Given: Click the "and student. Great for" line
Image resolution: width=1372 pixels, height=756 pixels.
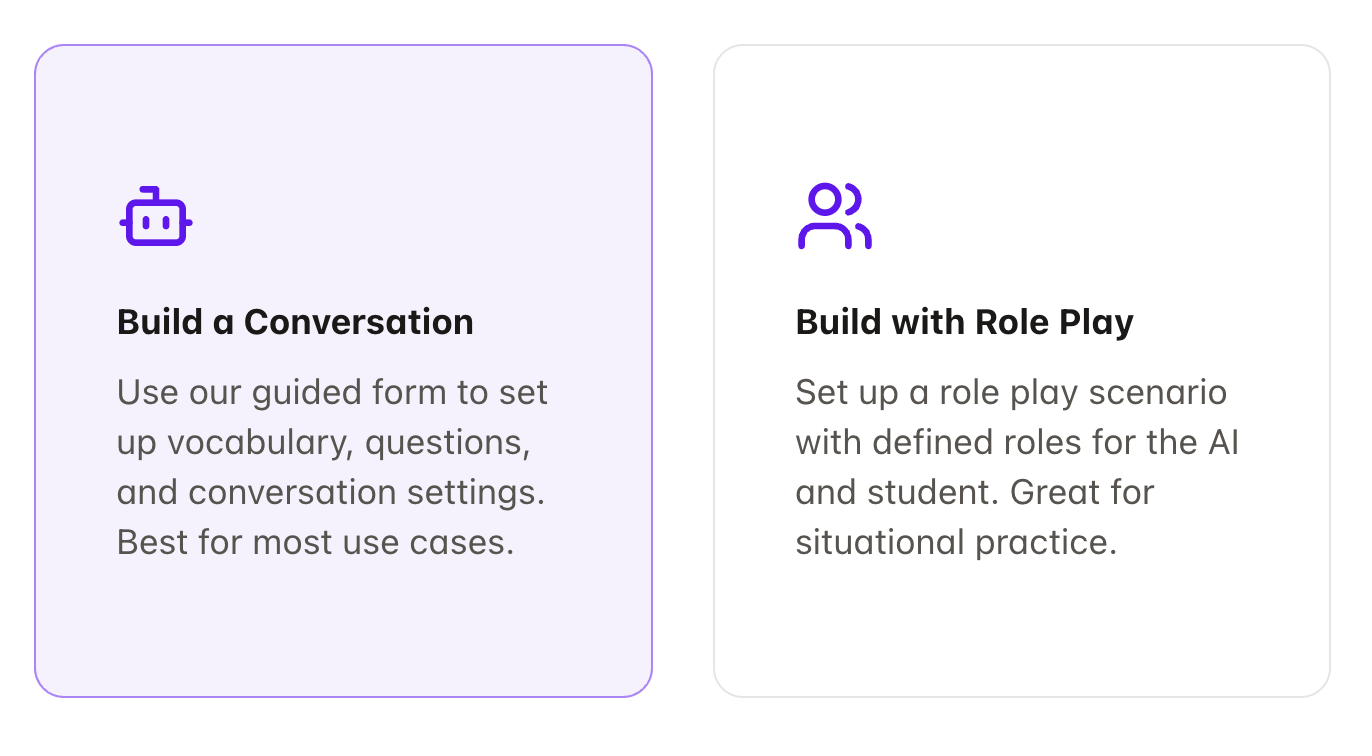Looking at the screenshot, I should 975,492.
